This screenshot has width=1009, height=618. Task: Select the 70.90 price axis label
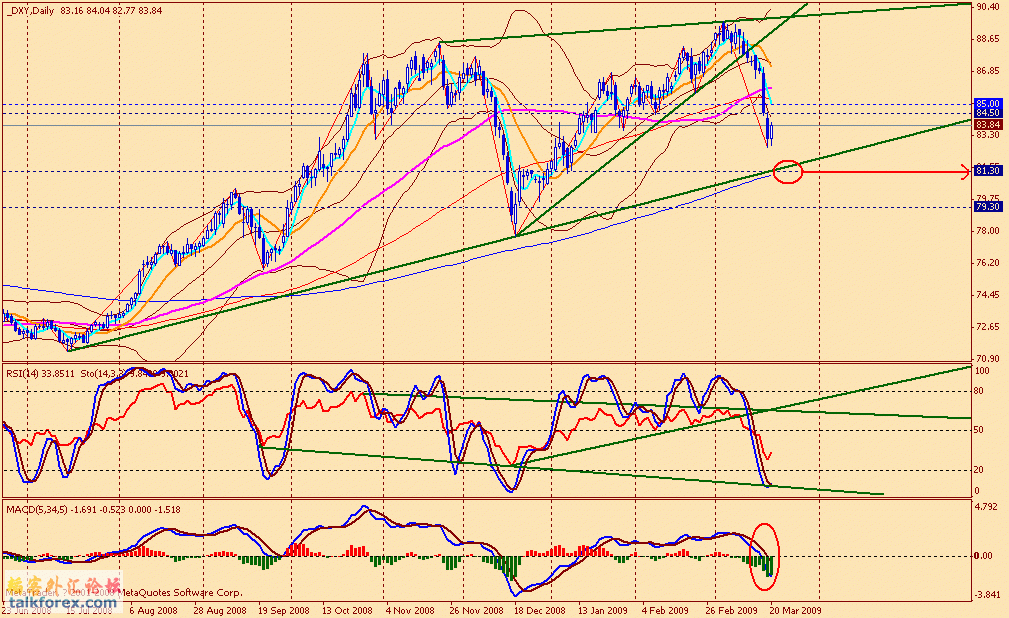pos(988,359)
